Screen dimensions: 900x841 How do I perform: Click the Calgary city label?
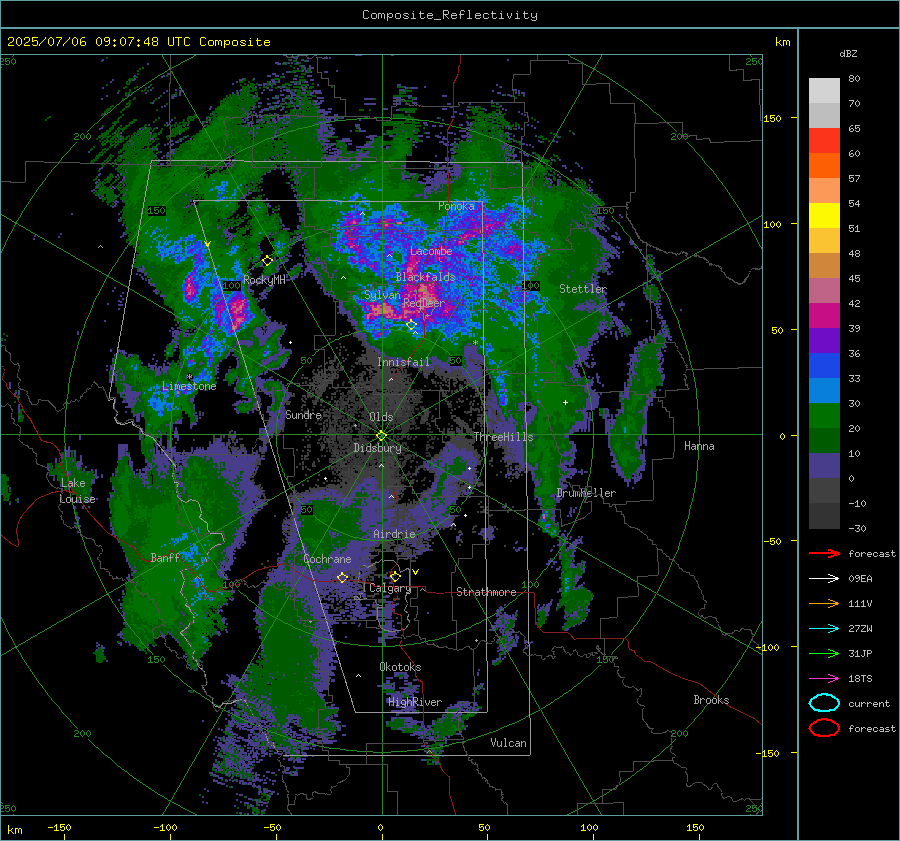click(390, 588)
